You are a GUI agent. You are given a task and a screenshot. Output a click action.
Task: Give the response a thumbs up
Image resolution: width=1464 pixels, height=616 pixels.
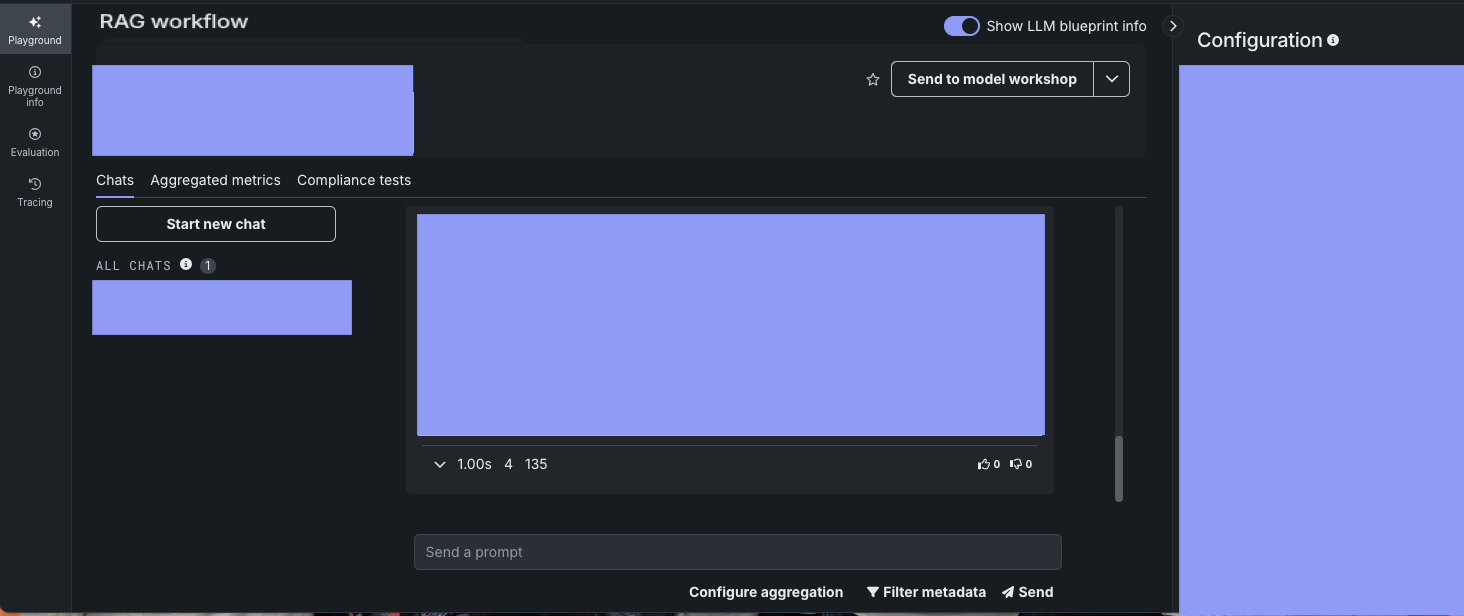989,464
